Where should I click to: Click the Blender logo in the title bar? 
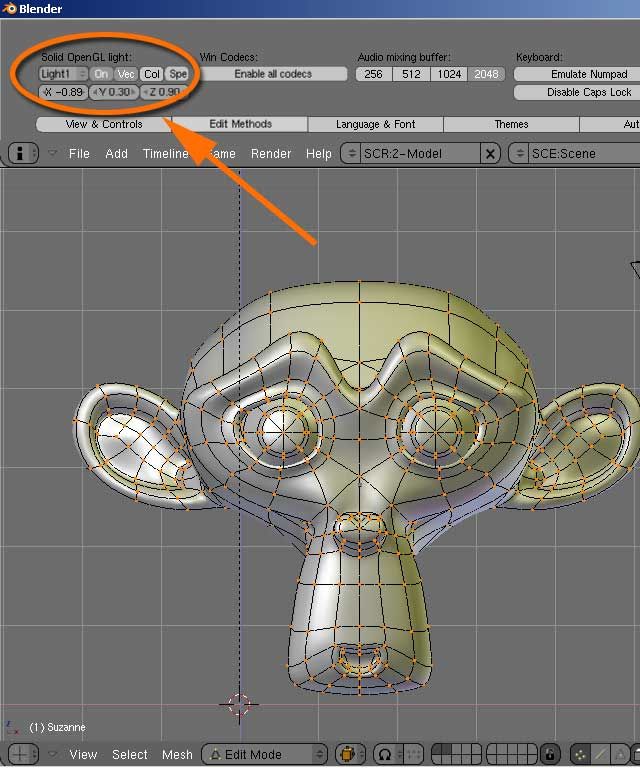[x=9, y=8]
